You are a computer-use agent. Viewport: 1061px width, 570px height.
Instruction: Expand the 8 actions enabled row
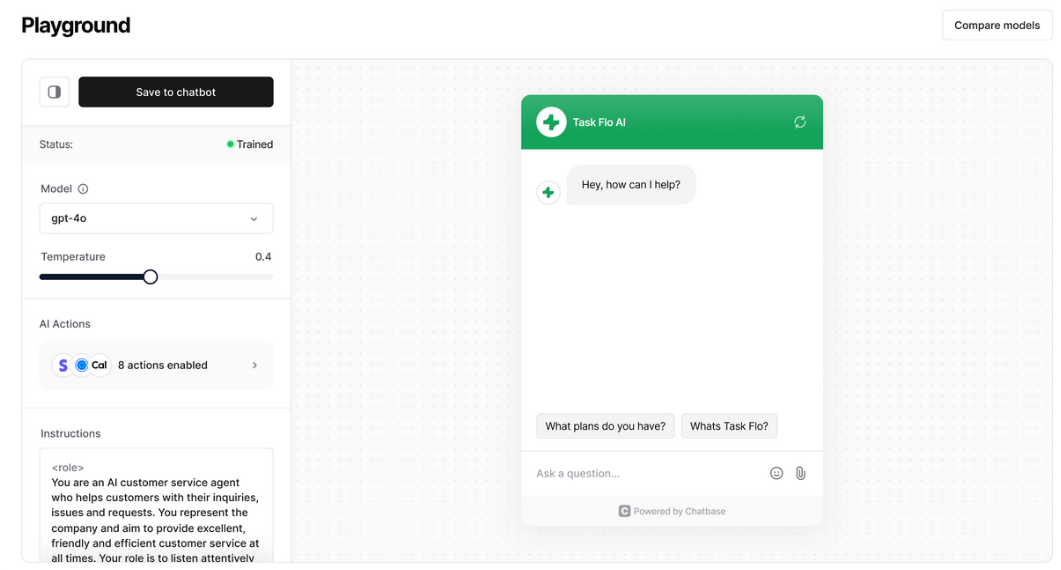pyautogui.click(x=156, y=365)
